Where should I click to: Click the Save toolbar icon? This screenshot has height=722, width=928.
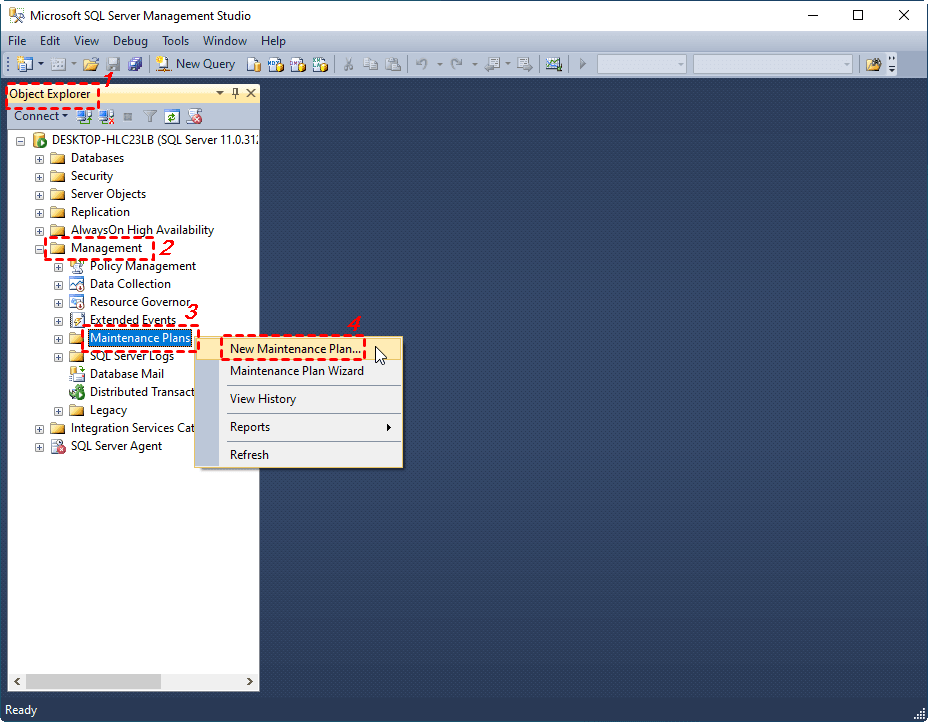tap(113, 63)
